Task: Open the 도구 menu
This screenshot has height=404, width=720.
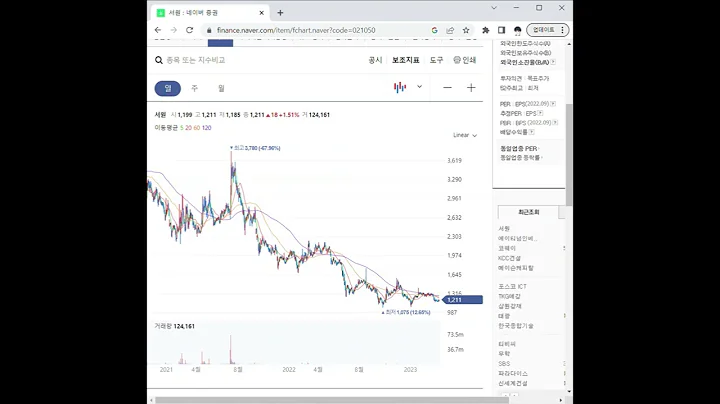Action: click(x=436, y=60)
